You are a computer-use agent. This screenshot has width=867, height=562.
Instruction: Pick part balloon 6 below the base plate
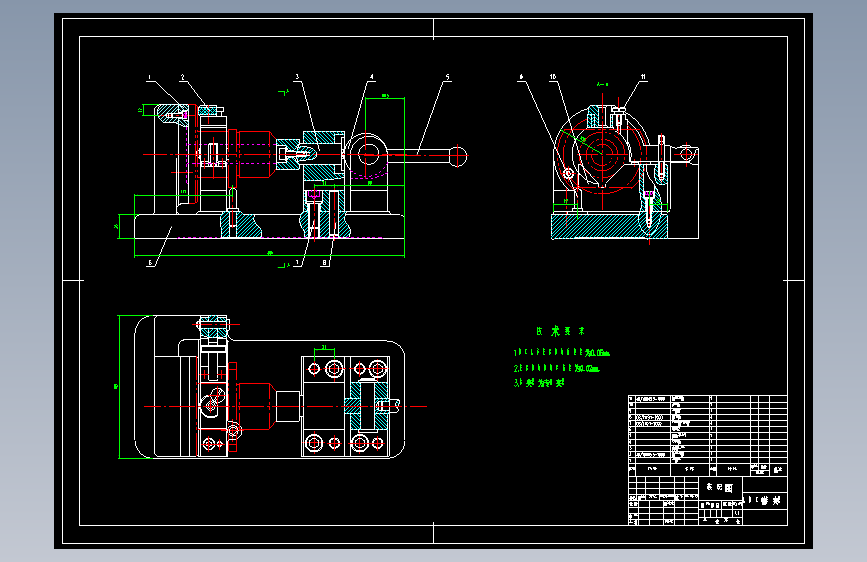coord(150,263)
